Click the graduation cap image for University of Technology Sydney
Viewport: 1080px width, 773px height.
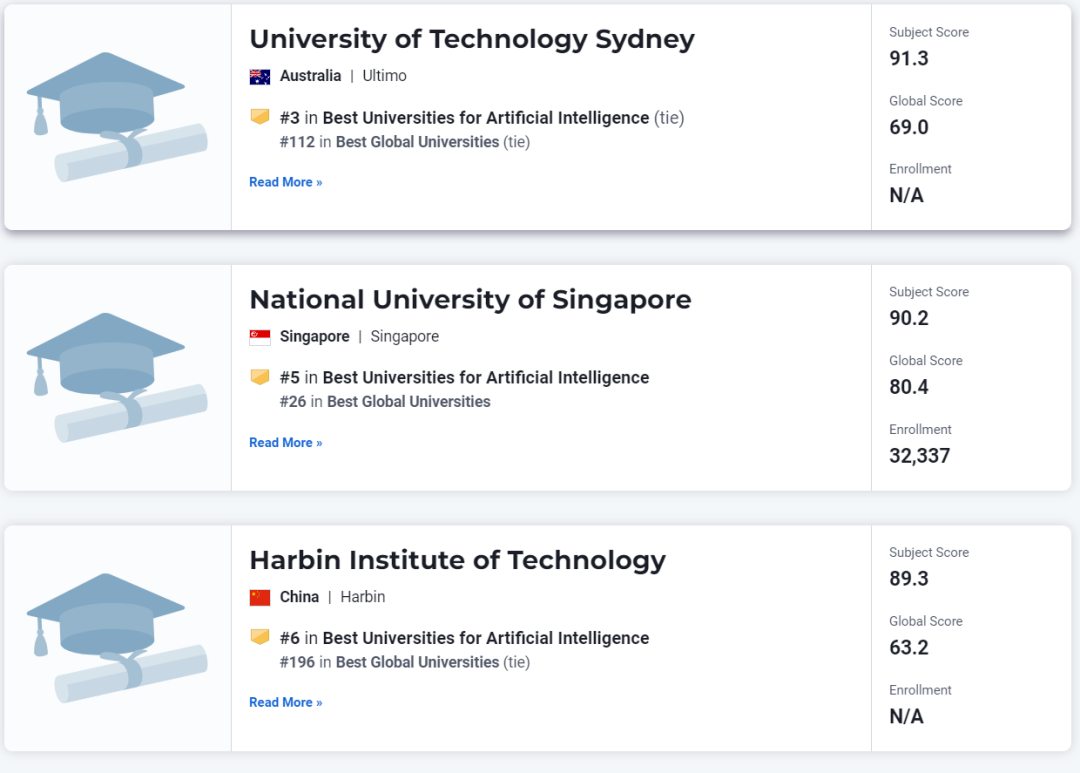[116, 116]
